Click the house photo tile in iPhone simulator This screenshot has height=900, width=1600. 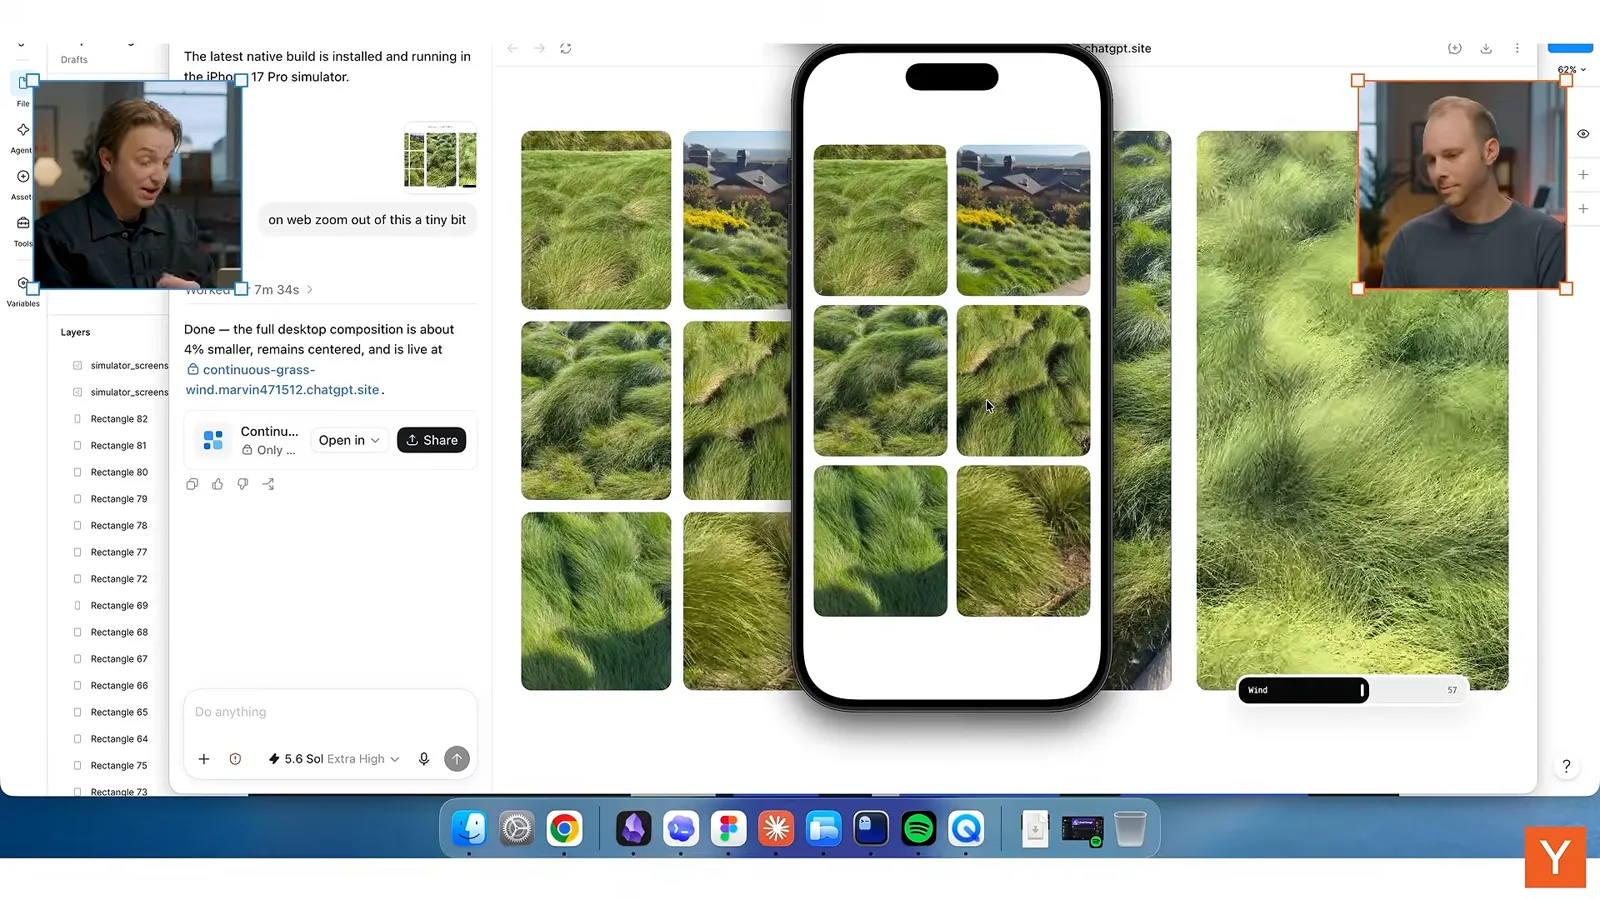click(x=1023, y=220)
